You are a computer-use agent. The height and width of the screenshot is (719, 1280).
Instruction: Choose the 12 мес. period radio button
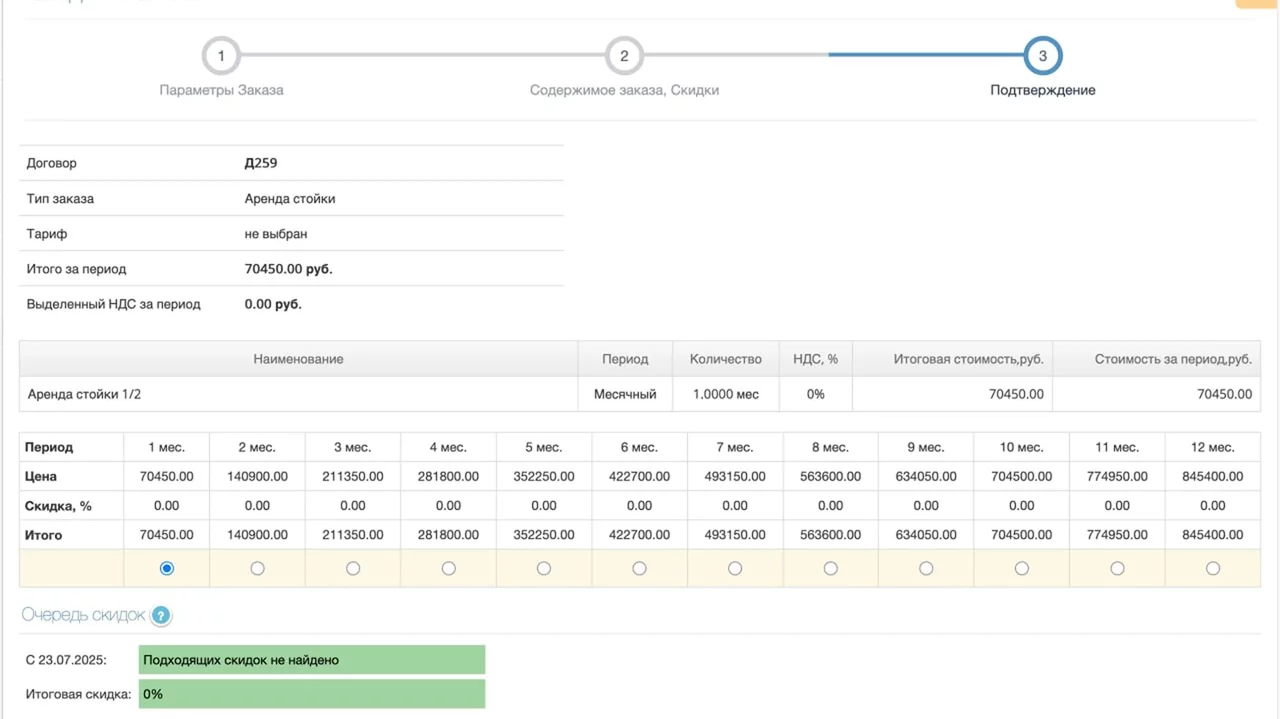pos(1213,568)
